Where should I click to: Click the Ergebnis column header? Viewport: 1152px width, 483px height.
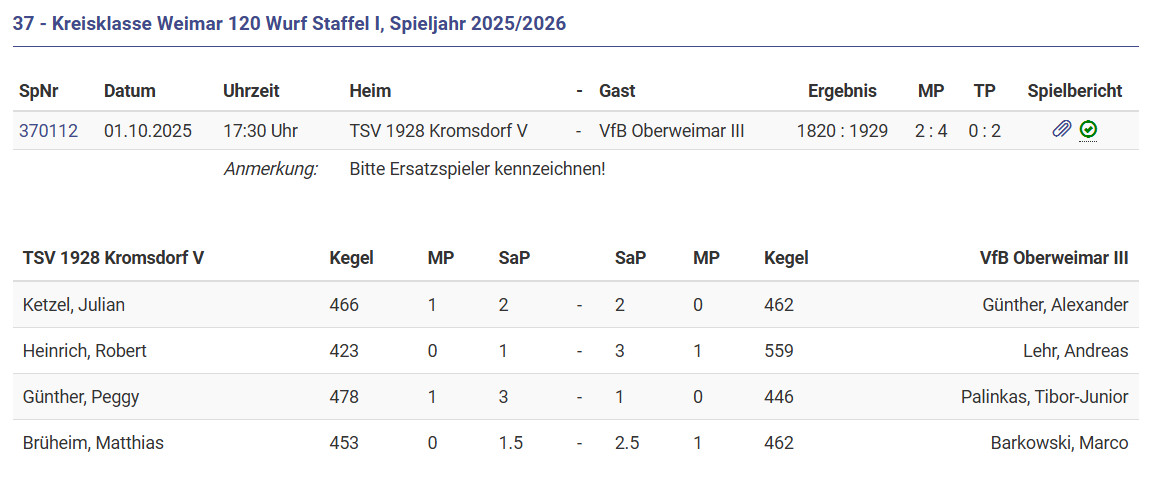pyautogui.click(x=842, y=91)
